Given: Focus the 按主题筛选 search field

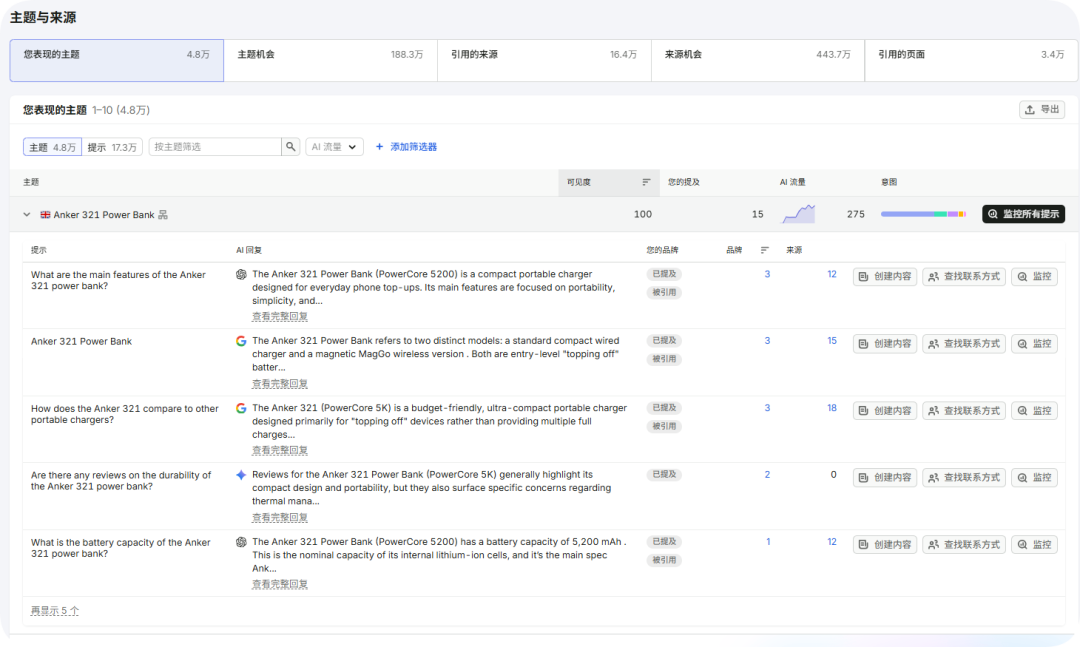Looking at the screenshot, I should (x=215, y=147).
